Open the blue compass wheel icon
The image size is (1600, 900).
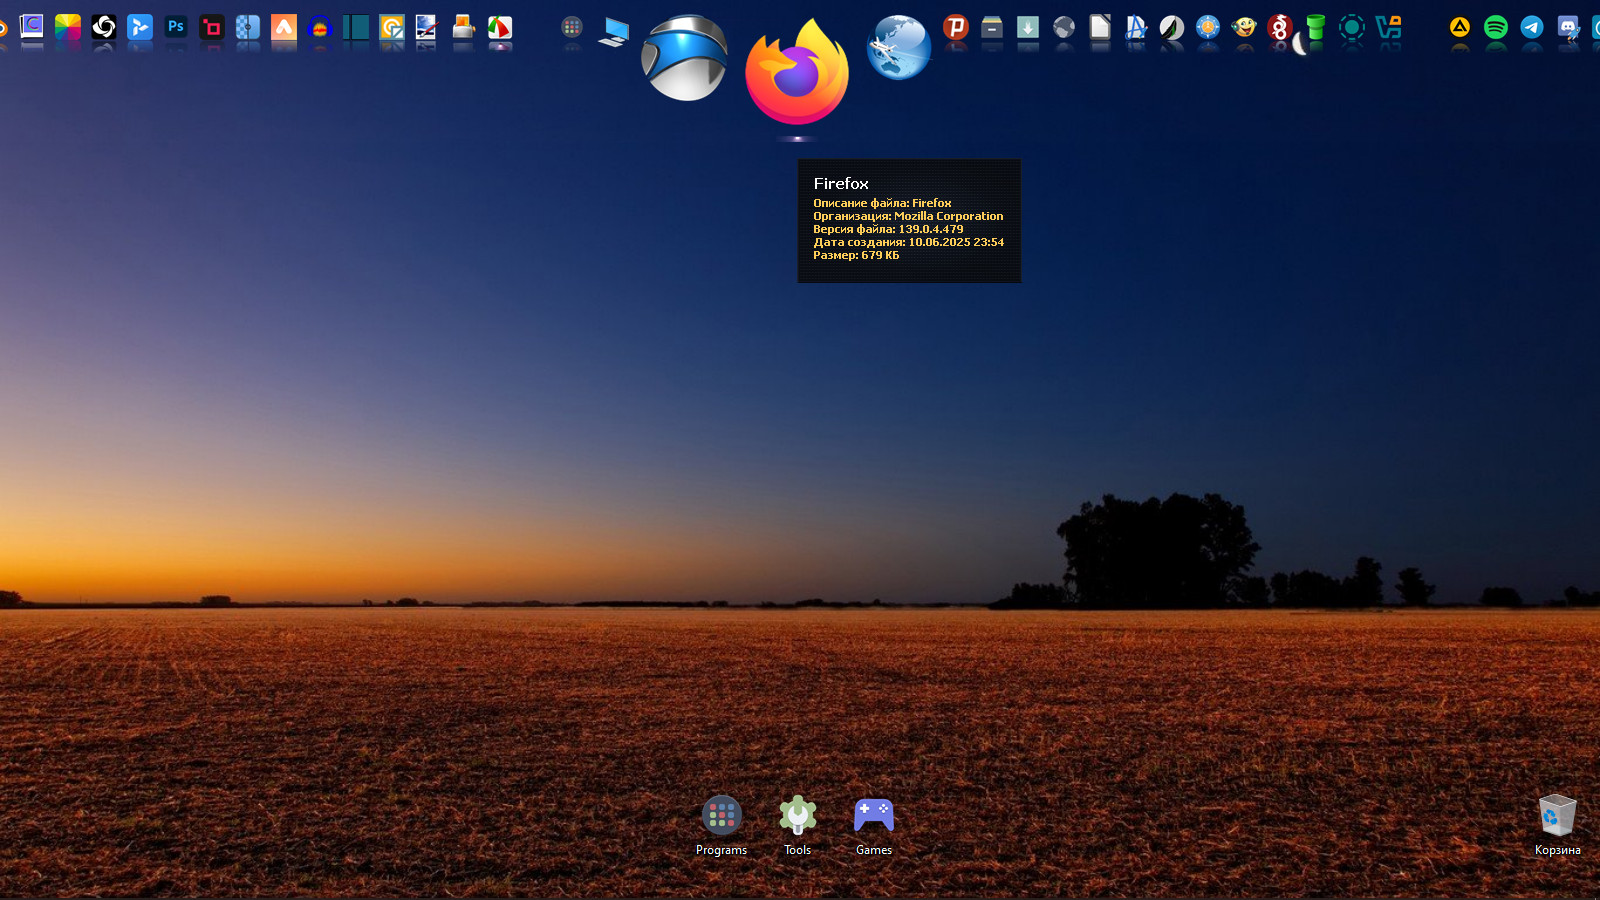coord(1208,27)
